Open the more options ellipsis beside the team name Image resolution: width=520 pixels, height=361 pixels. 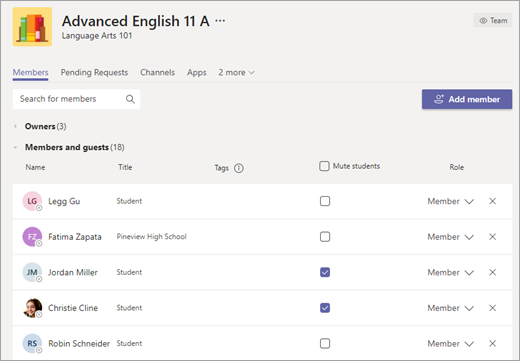pyautogui.click(x=220, y=21)
